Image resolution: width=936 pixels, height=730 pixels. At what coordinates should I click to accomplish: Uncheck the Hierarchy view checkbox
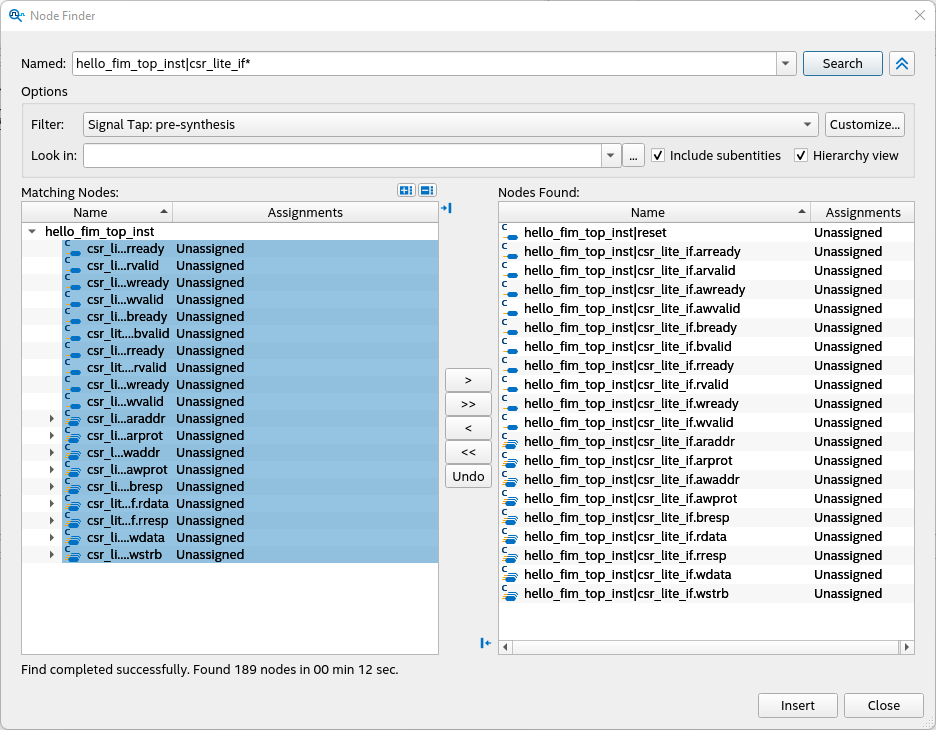coord(801,155)
